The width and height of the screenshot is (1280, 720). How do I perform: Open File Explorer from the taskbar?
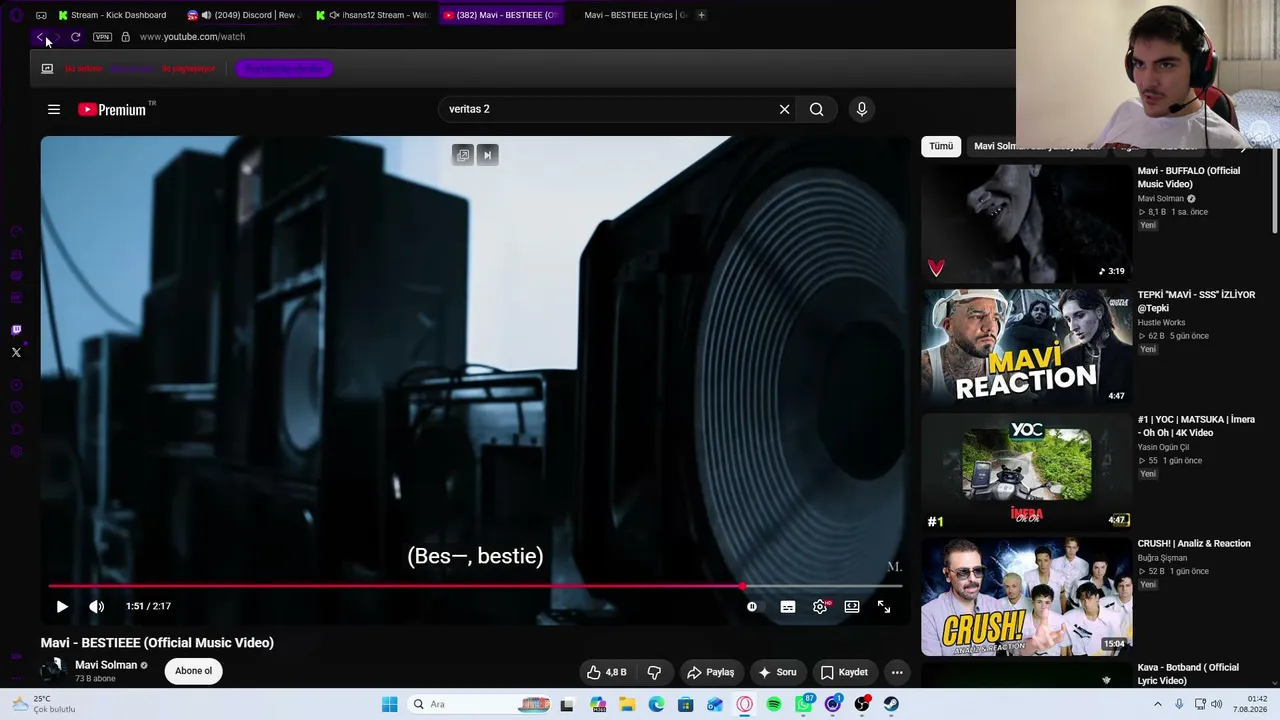click(627, 704)
